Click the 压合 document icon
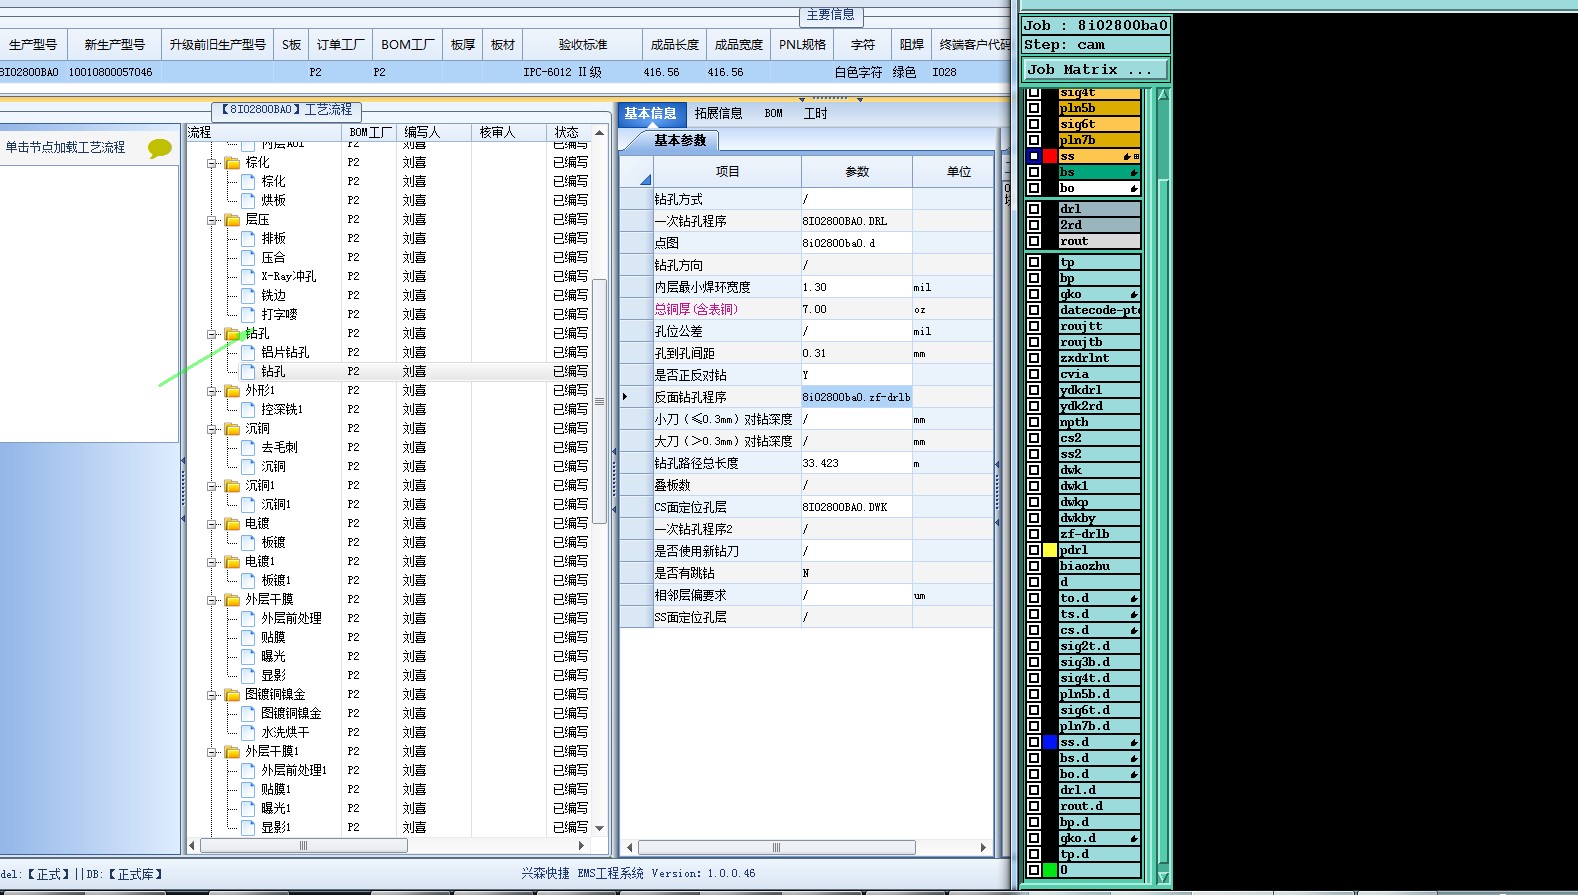This screenshot has height=895, width=1578. [x=248, y=257]
